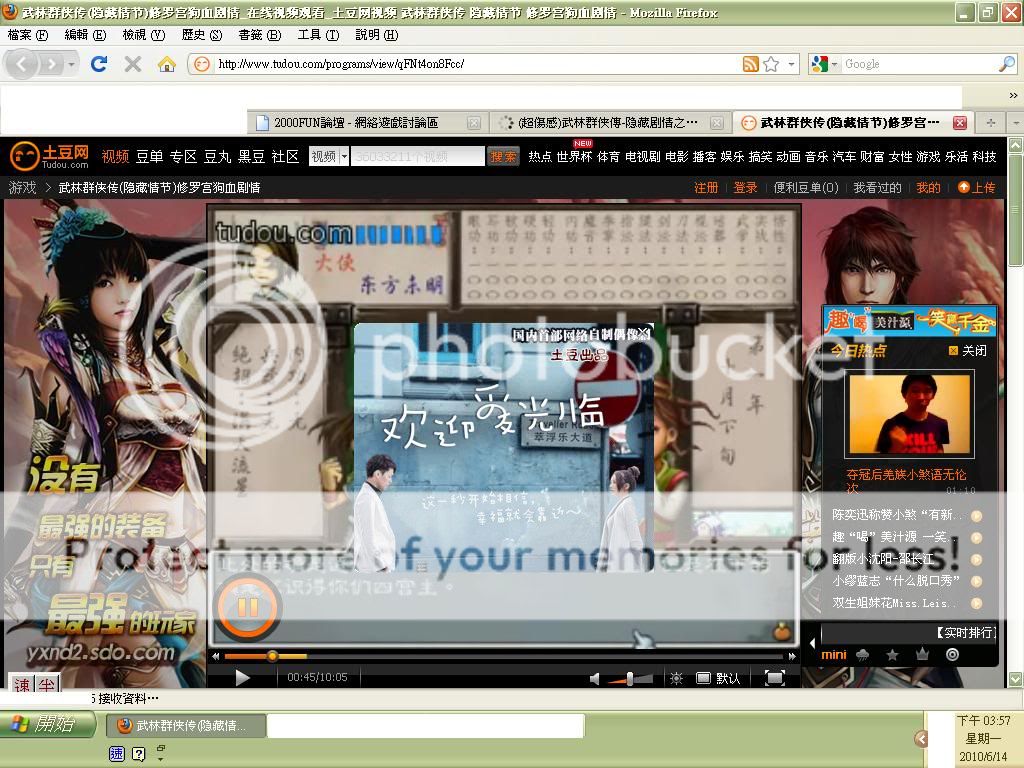The image size is (1024, 768).
Task: Click the orange 搜索 search button
Action: (503, 157)
